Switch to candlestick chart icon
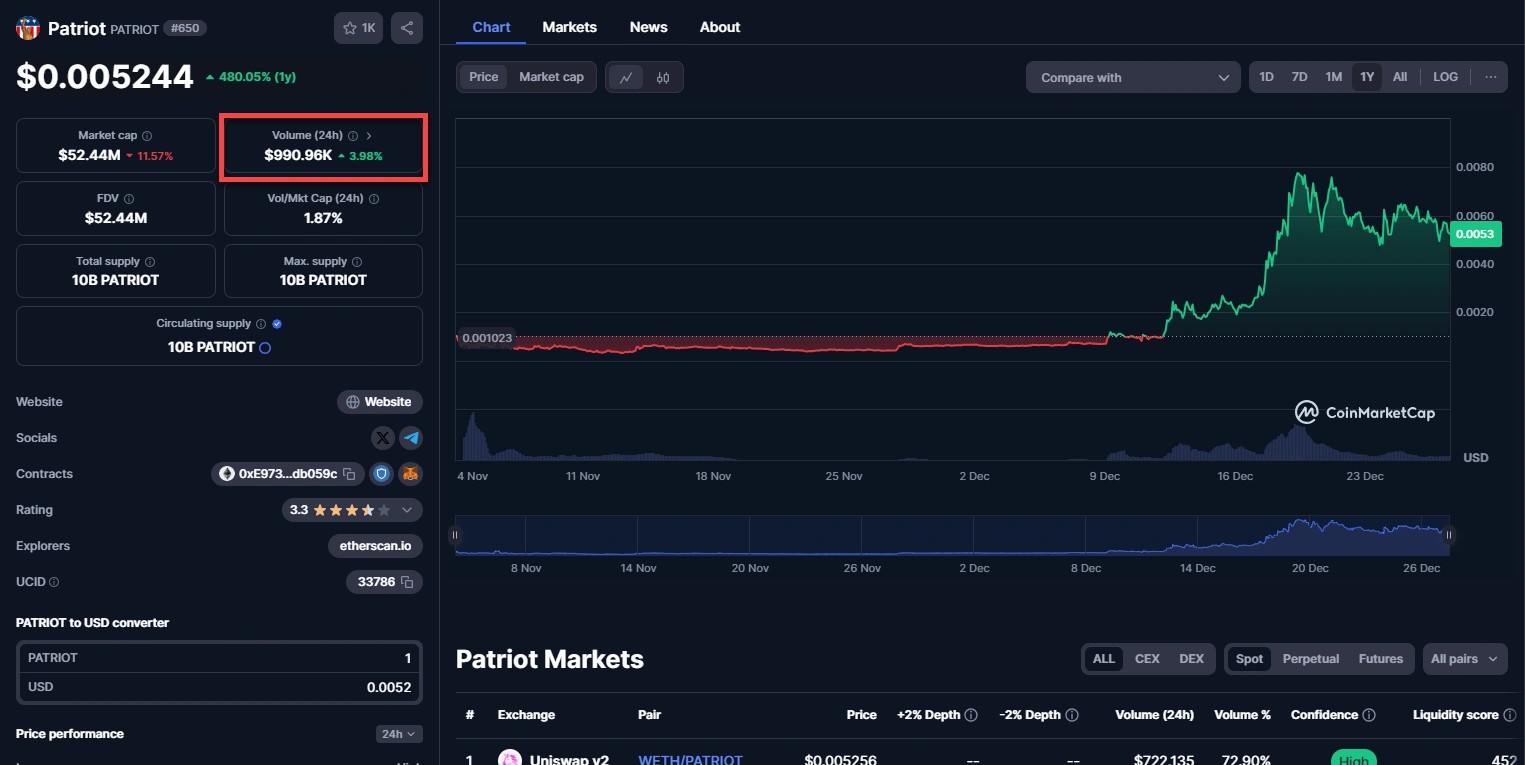Viewport: 1525px width, 765px height. [x=663, y=78]
